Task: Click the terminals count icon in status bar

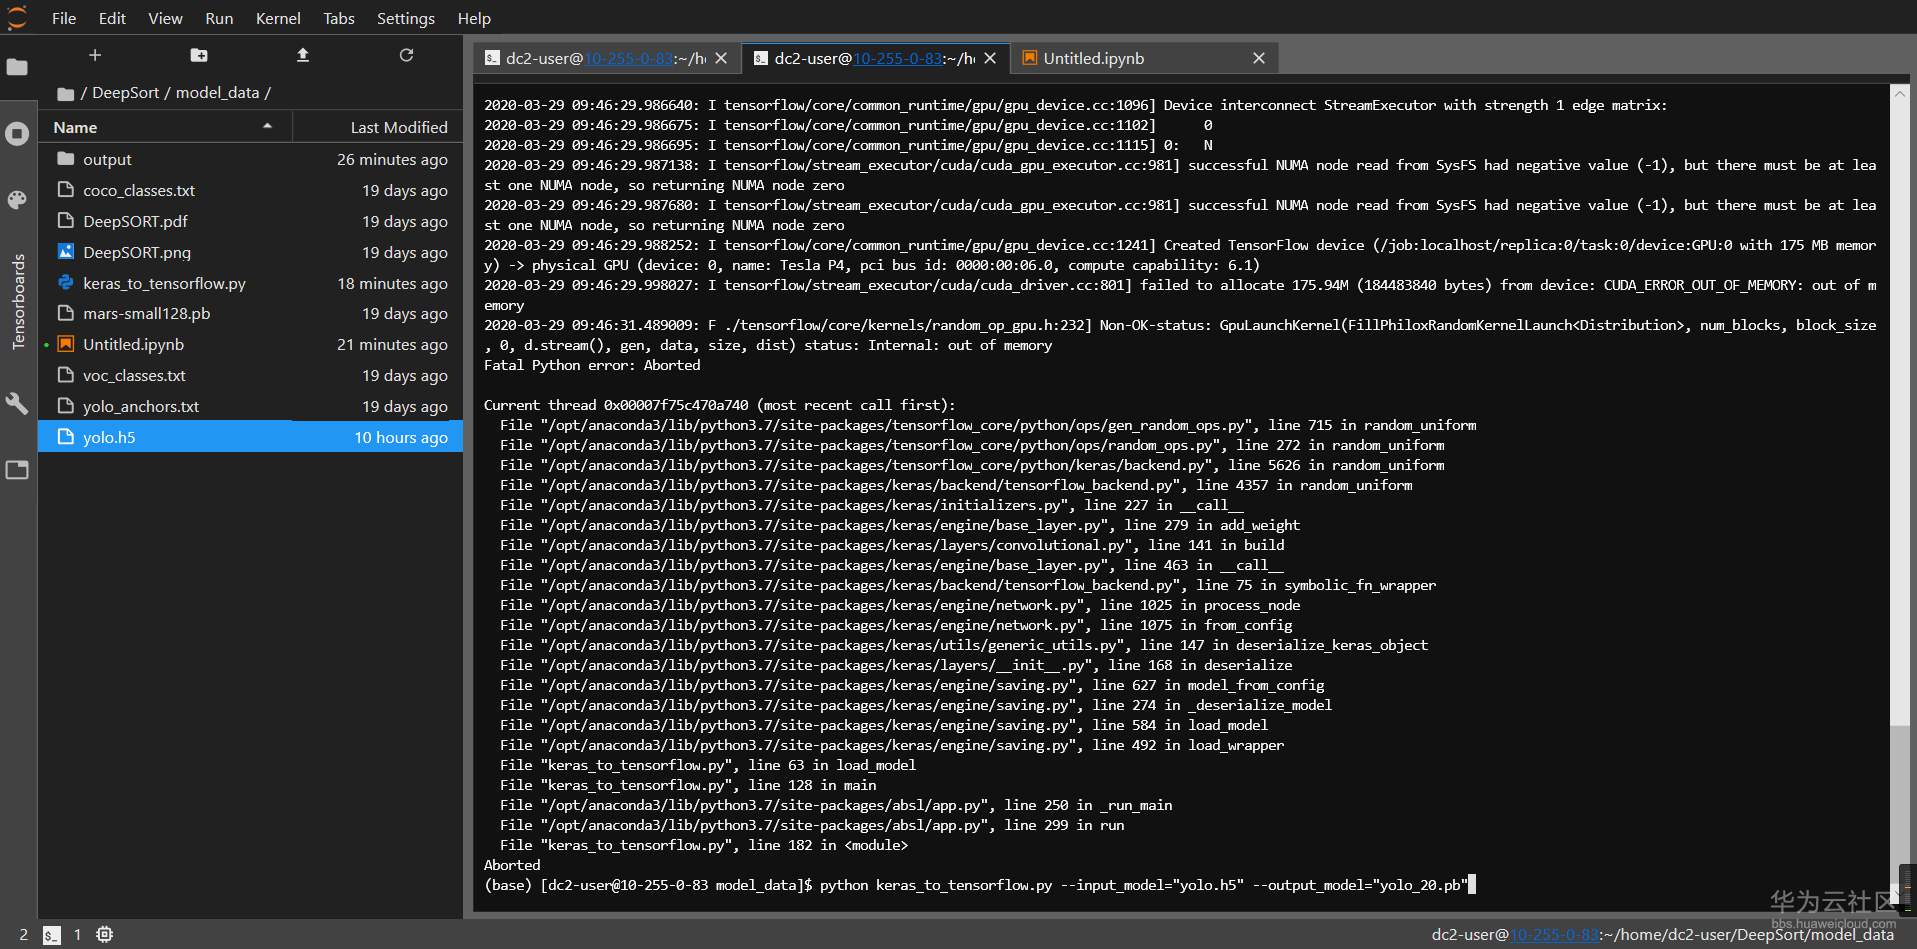Action: coord(52,935)
